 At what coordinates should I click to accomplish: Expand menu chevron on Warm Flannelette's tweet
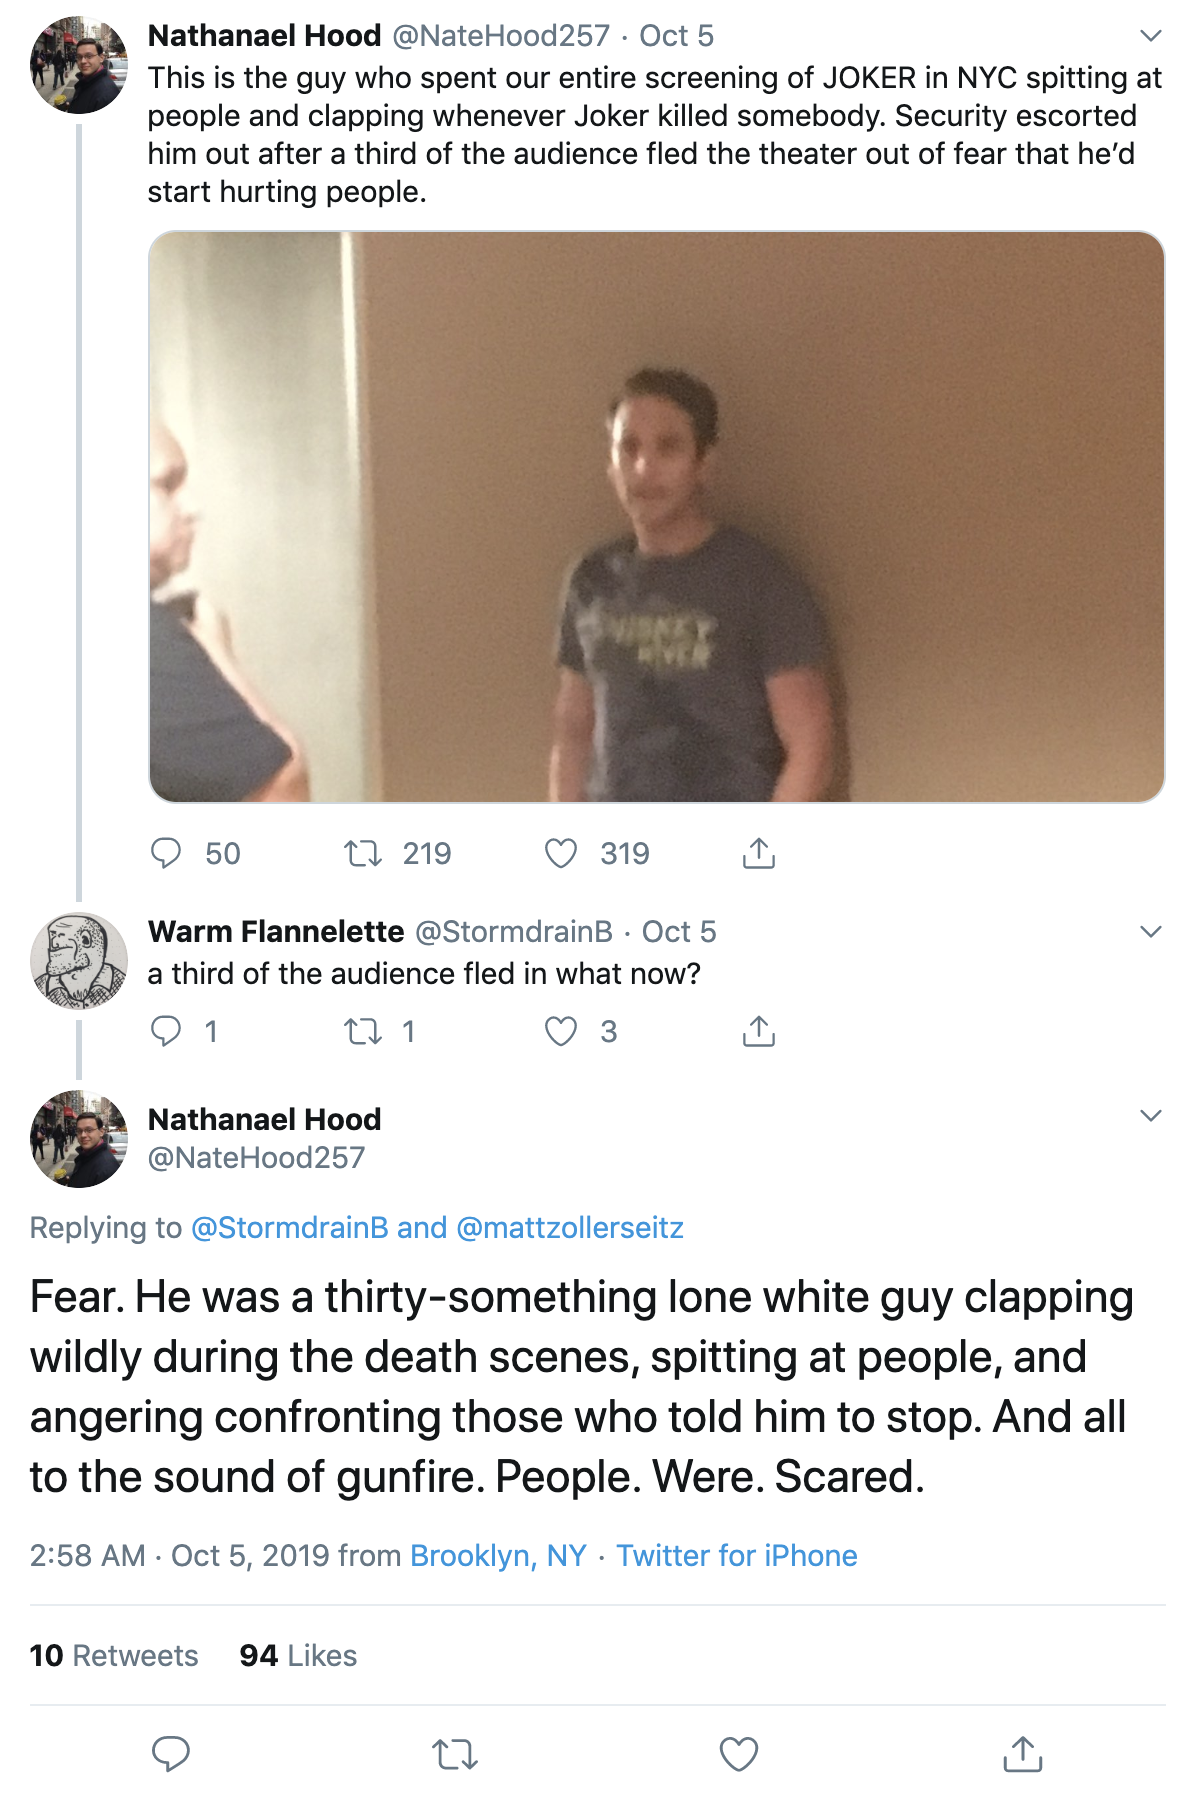pos(1151,932)
